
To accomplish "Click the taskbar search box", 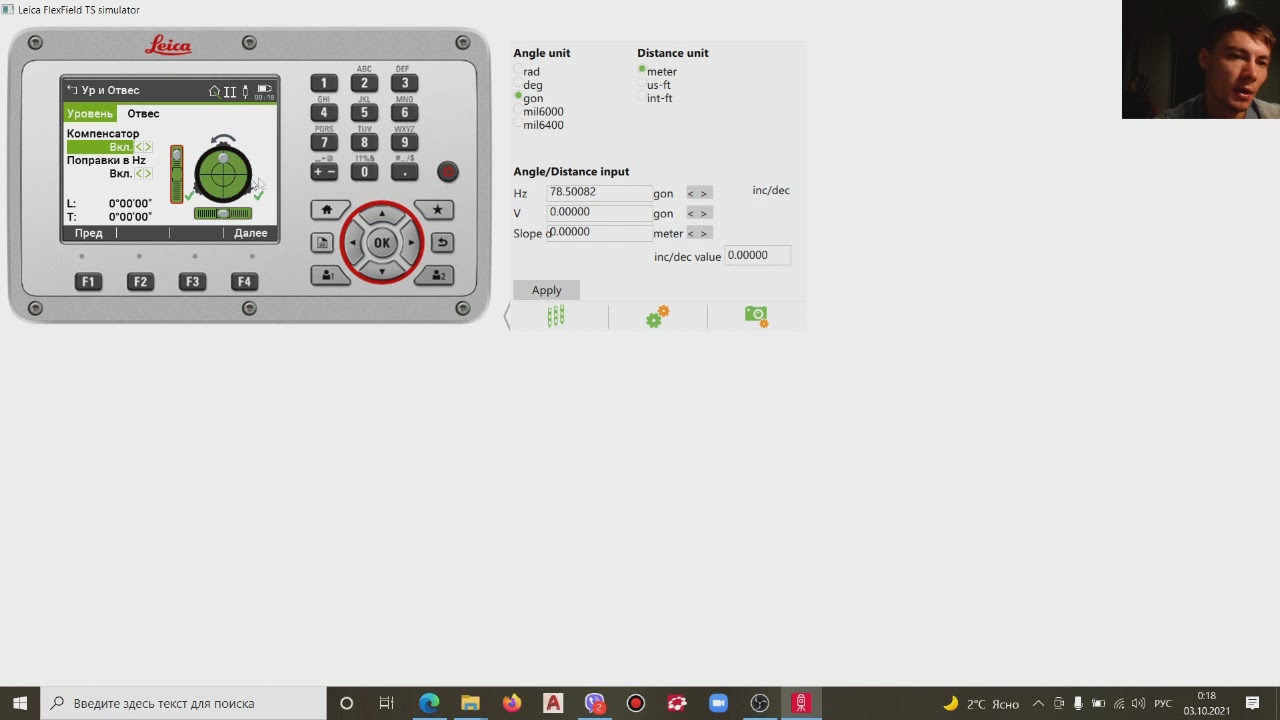I will pos(183,703).
